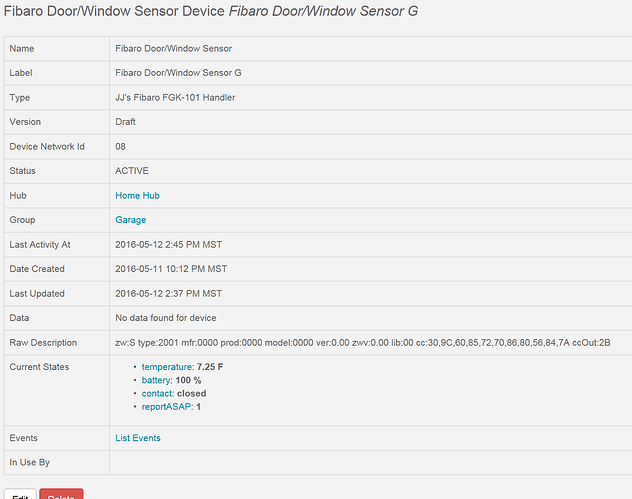Click the Edit button

coord(20,494)
